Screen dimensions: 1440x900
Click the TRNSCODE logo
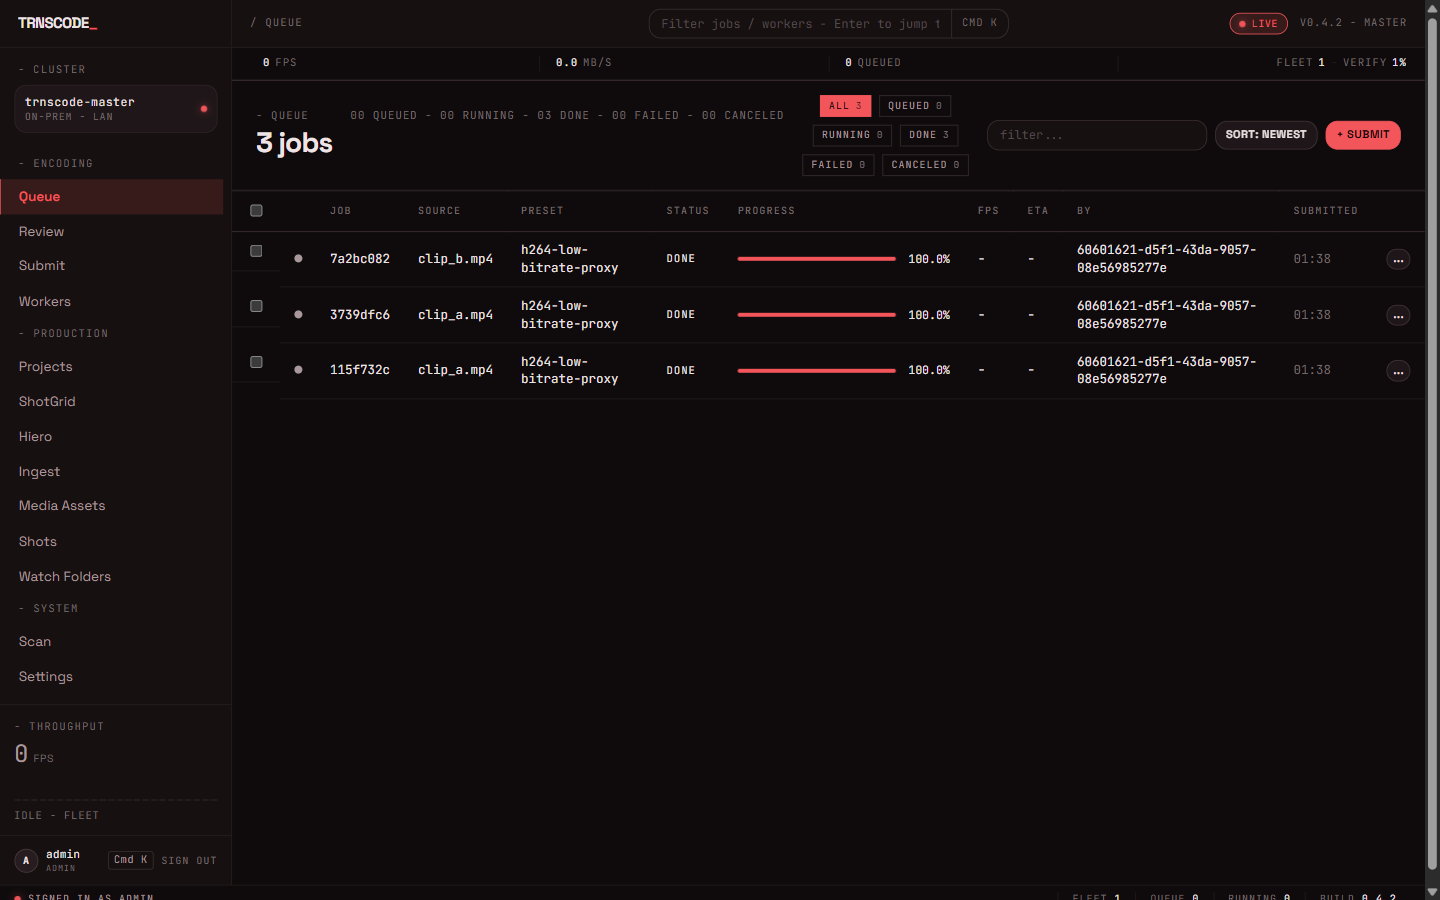57,23
